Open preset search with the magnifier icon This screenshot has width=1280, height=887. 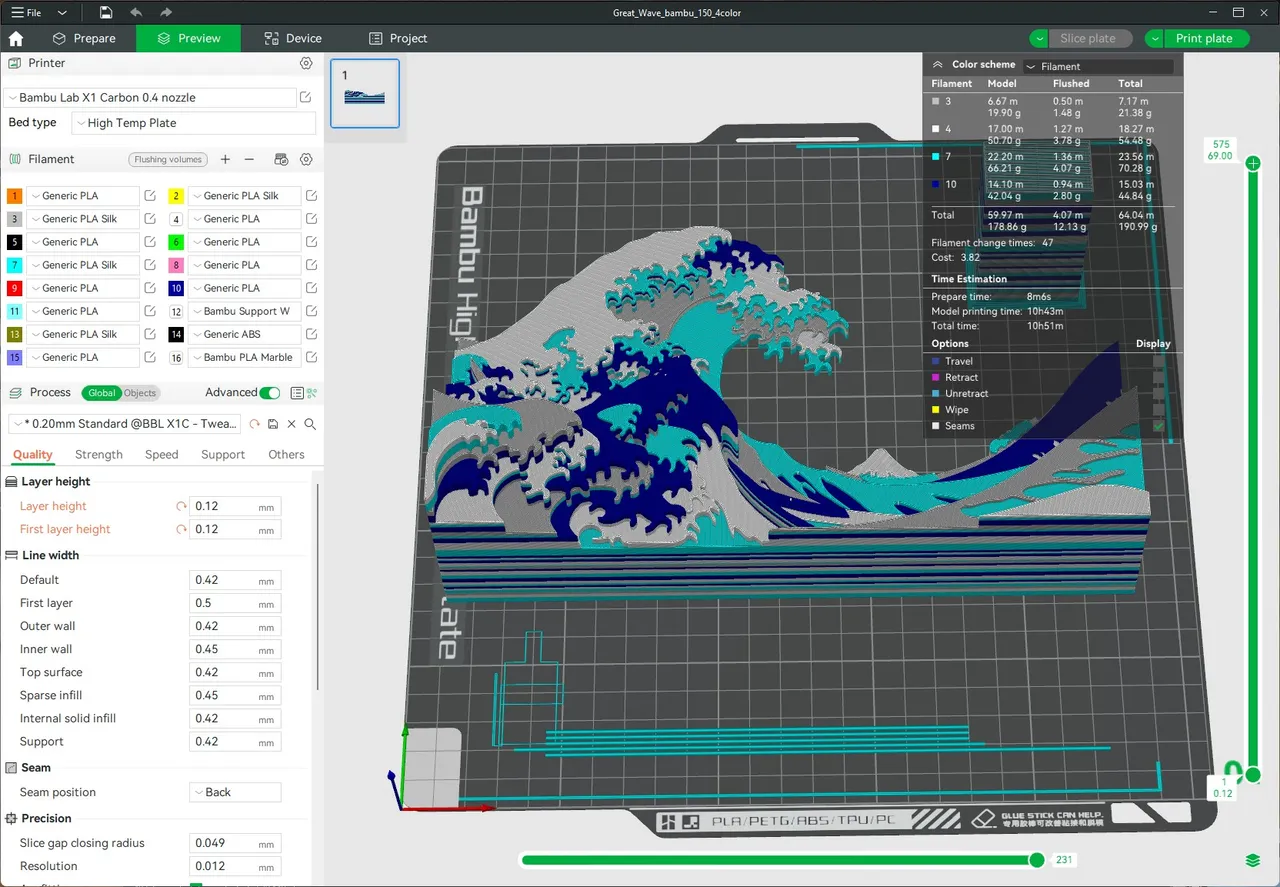(310, 424)
